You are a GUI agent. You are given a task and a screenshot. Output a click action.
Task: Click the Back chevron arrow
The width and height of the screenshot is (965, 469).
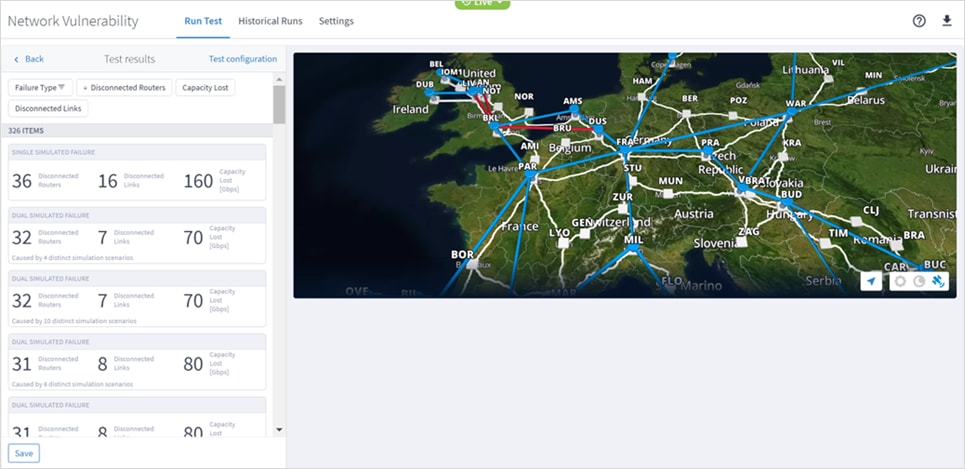[17, 59]
